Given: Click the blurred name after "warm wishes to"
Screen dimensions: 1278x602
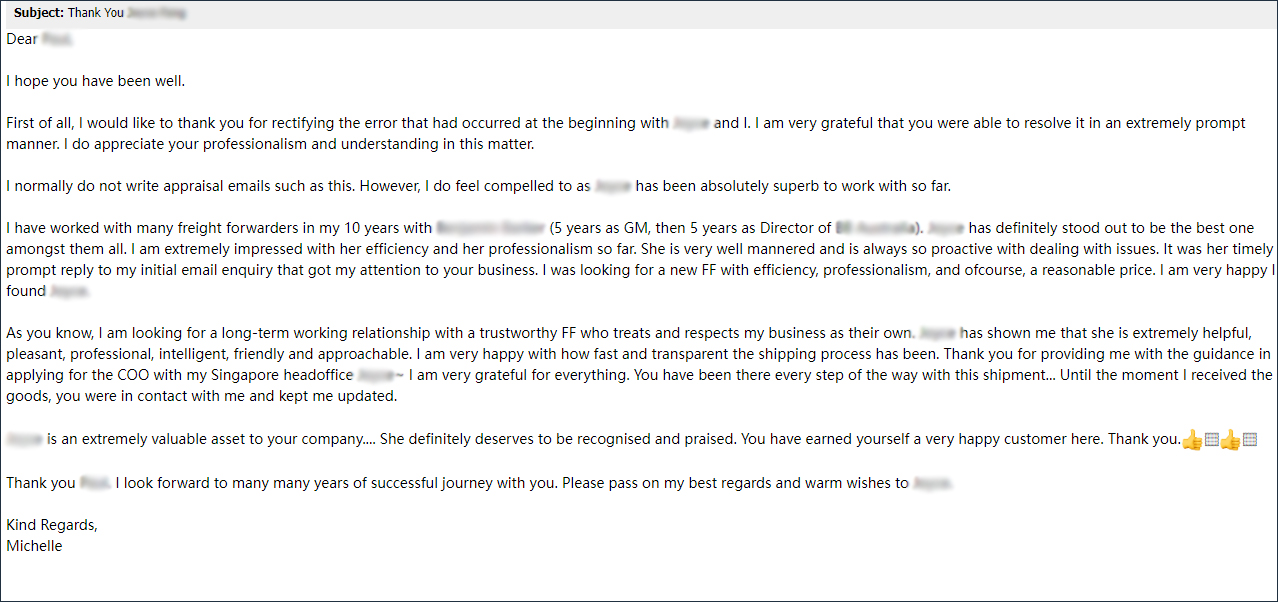Looking at the screenshot, I should (931, 483).
